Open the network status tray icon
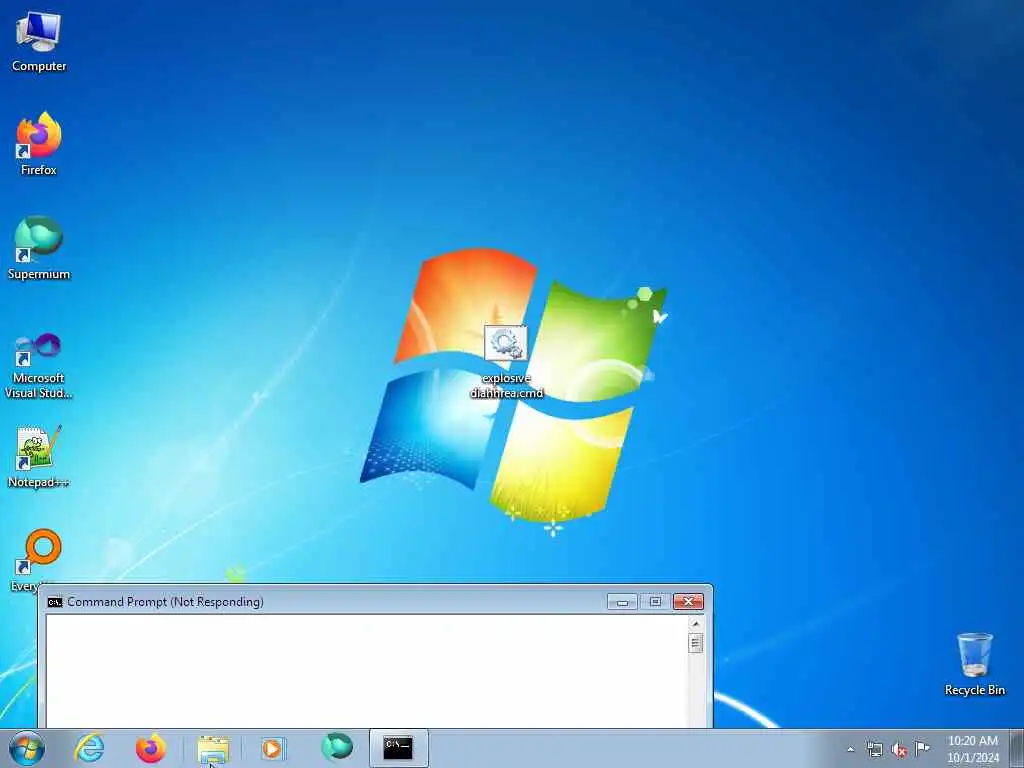 tap(874, 749)
